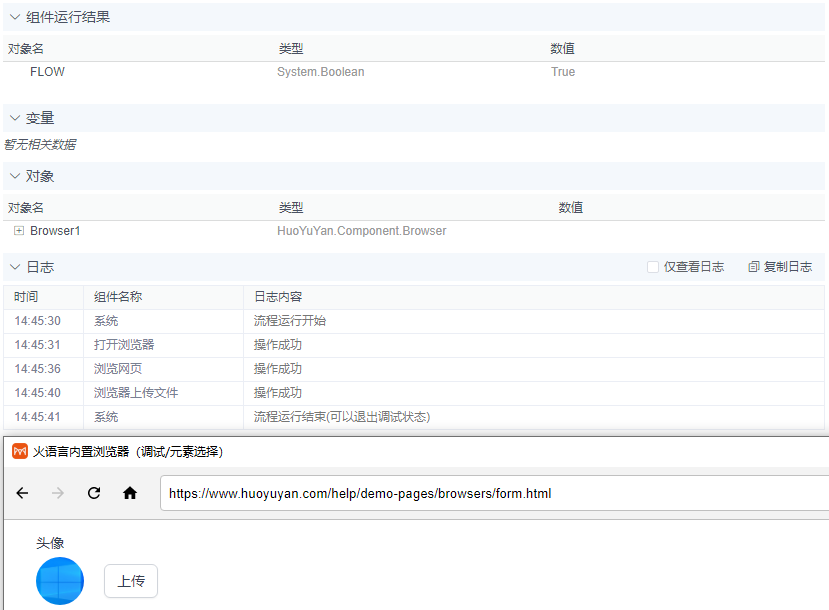Collapse the 对象 section

pos(13,176)
